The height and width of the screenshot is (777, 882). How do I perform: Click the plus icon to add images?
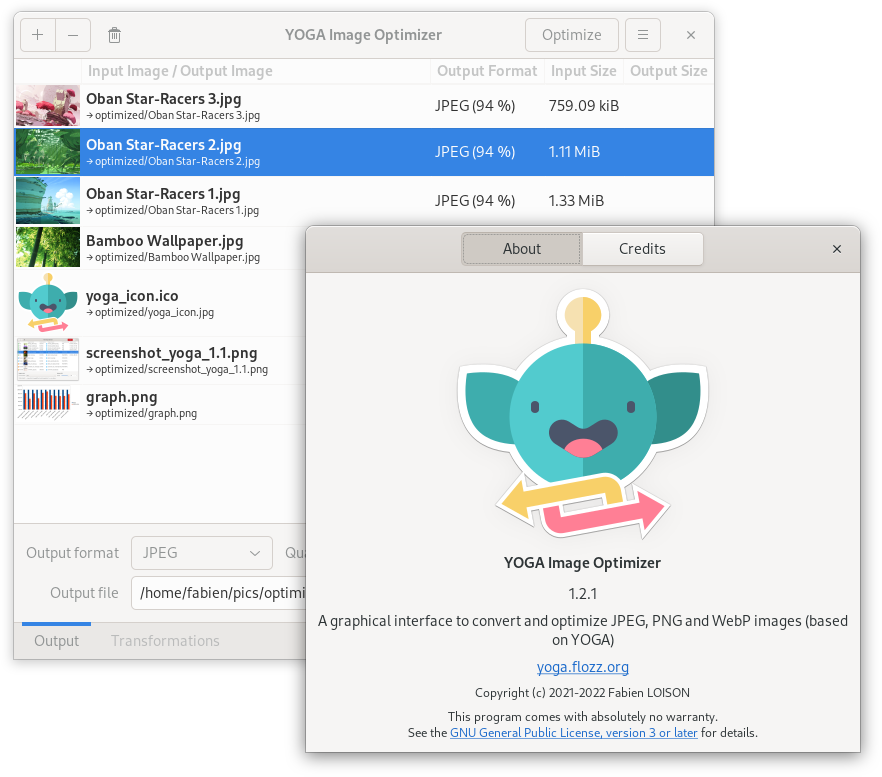tap(38, 35)
